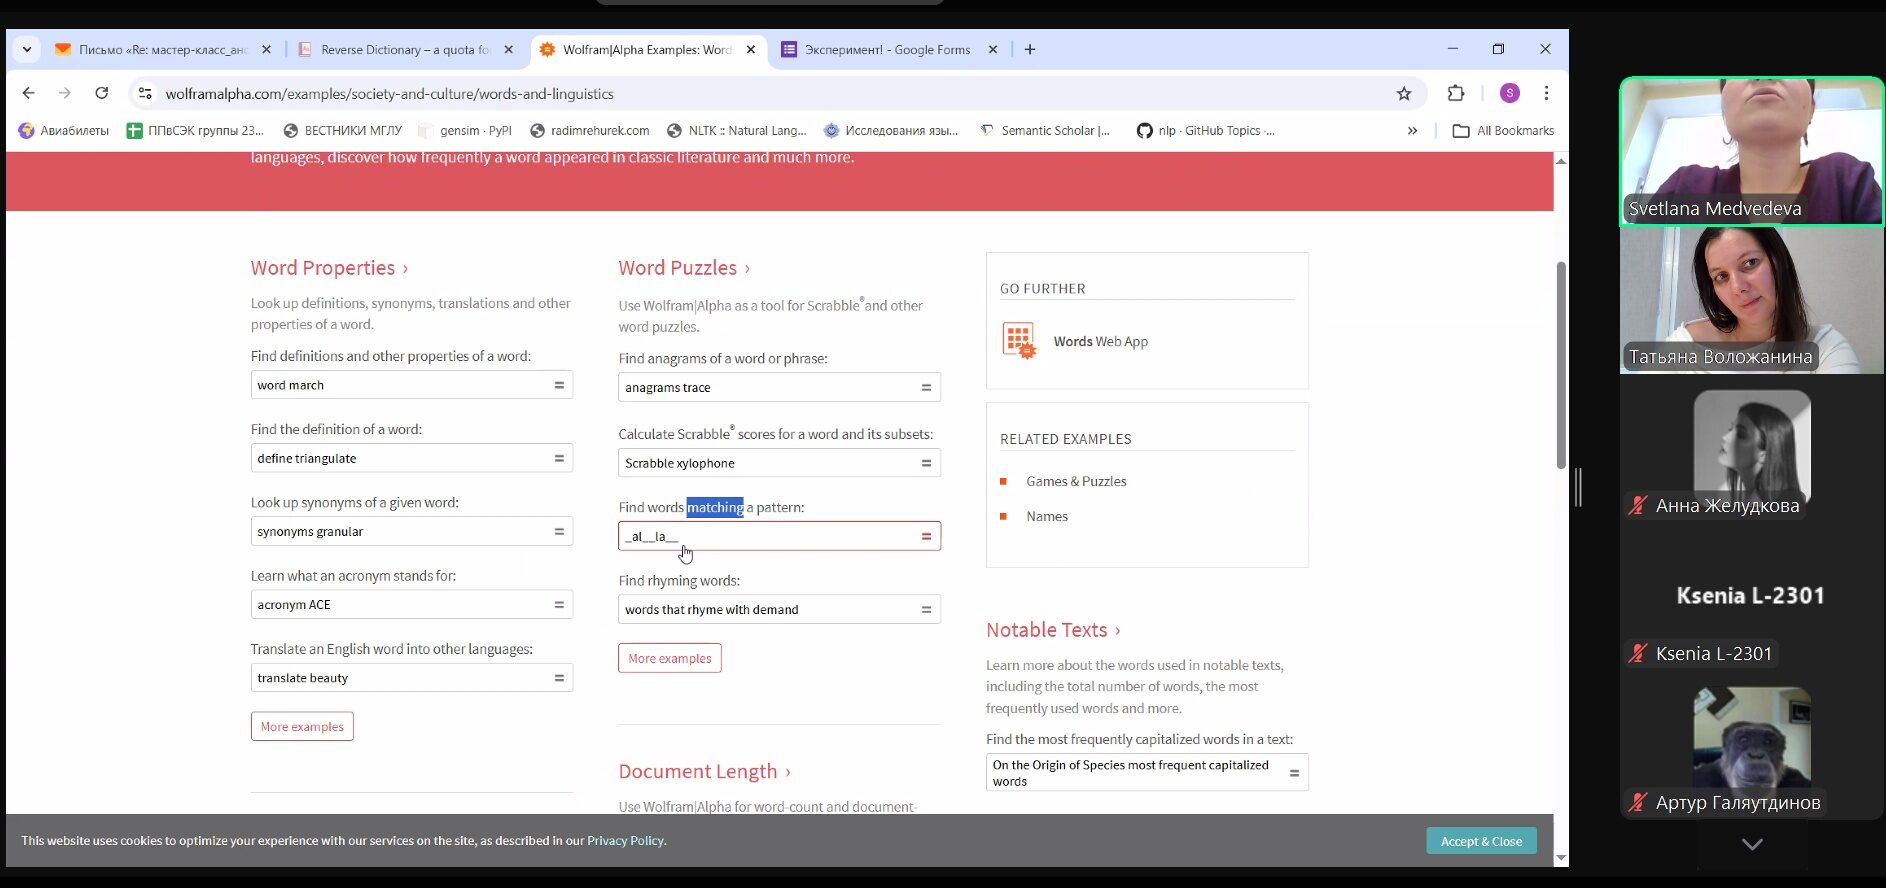This screenshot has height=888, width=1886.
Task: Expand participant list with the down chevron
Action: pyautogui.click(x=1752, y=844)
